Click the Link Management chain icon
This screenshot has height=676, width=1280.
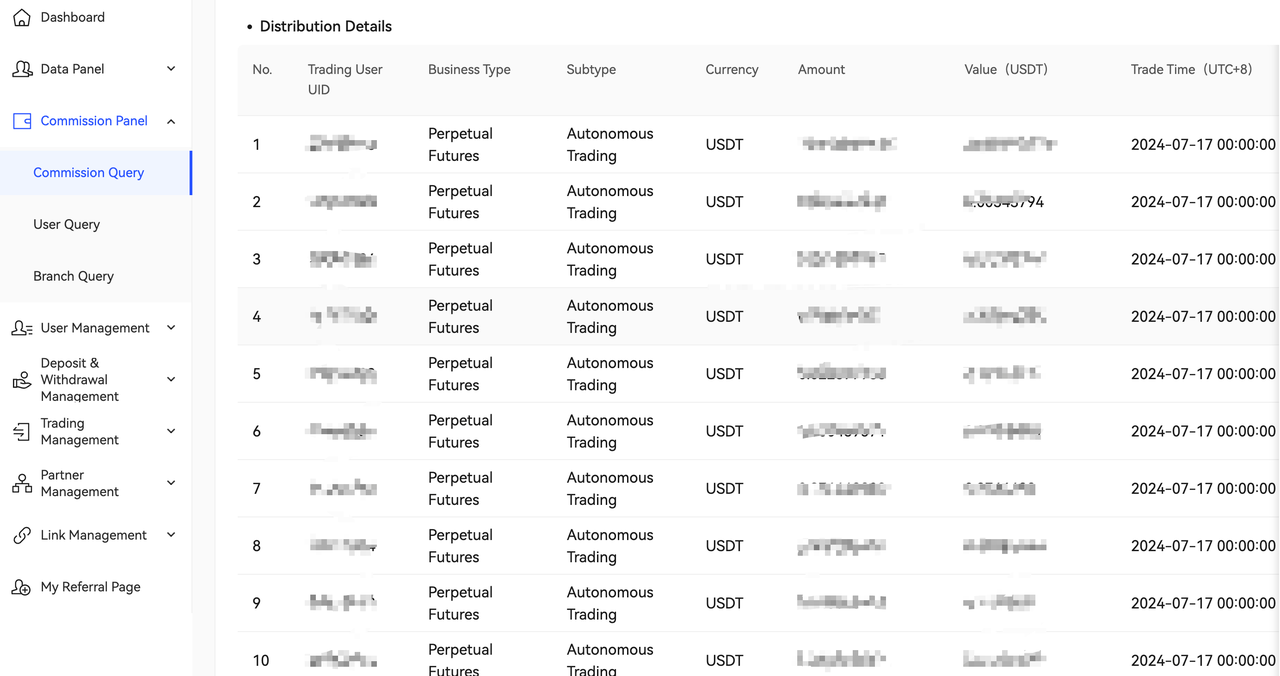(x=21, y=535)
